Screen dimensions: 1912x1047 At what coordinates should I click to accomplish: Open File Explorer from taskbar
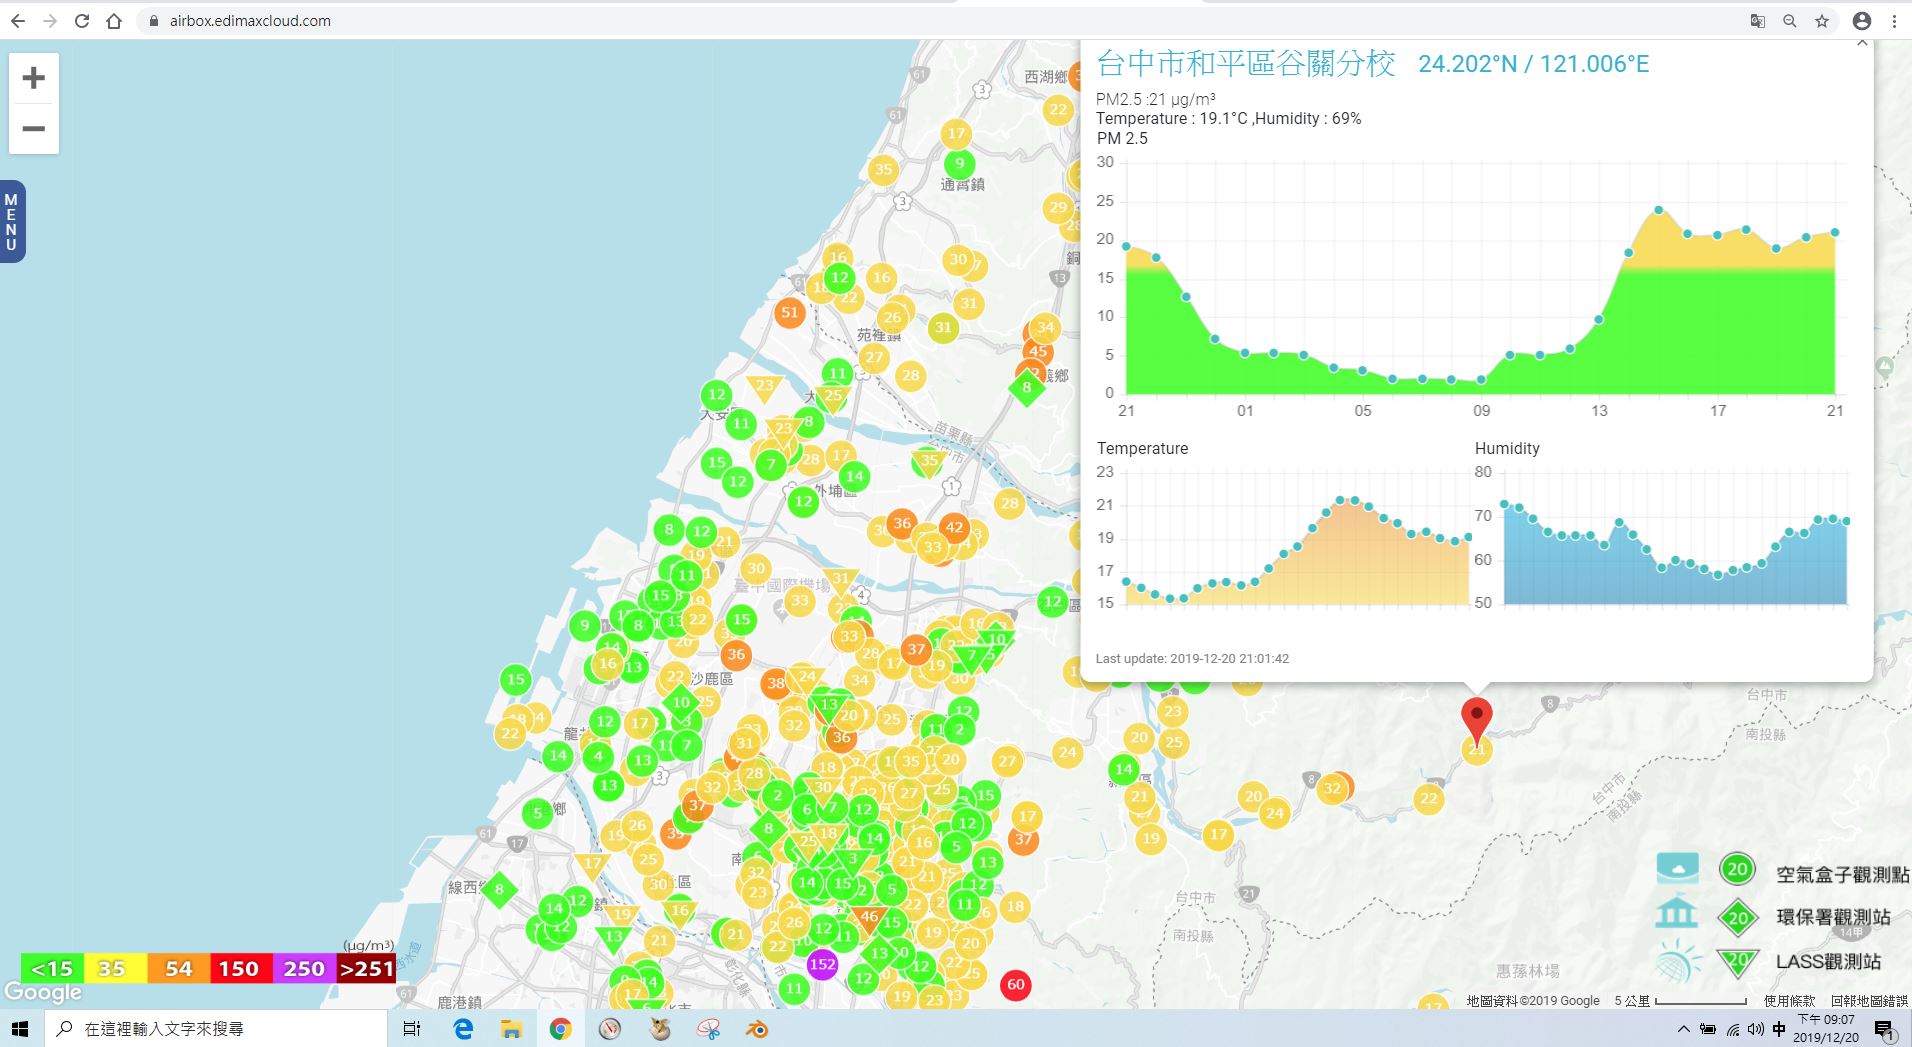511,1028
